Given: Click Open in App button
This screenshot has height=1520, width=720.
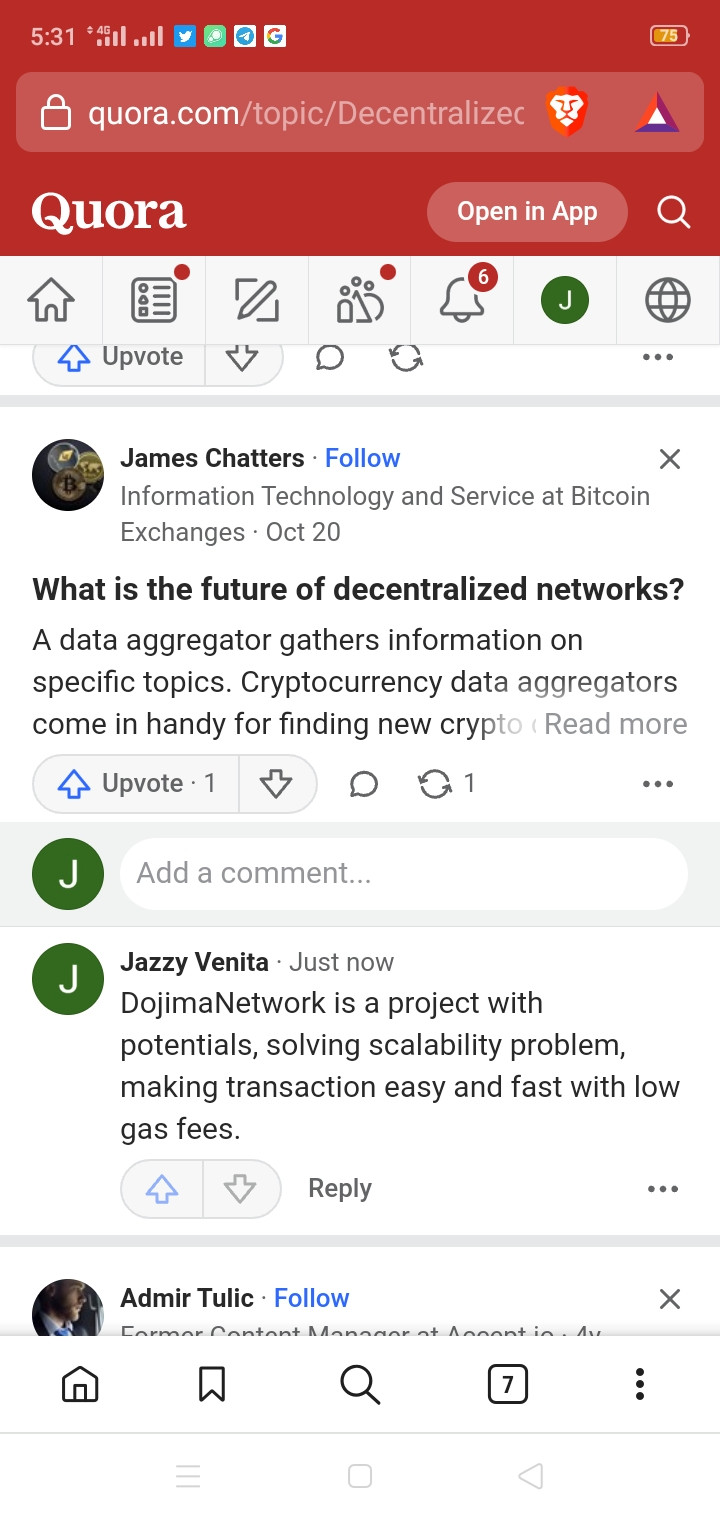Looking at the screenshot, I should tap(527, 212).
